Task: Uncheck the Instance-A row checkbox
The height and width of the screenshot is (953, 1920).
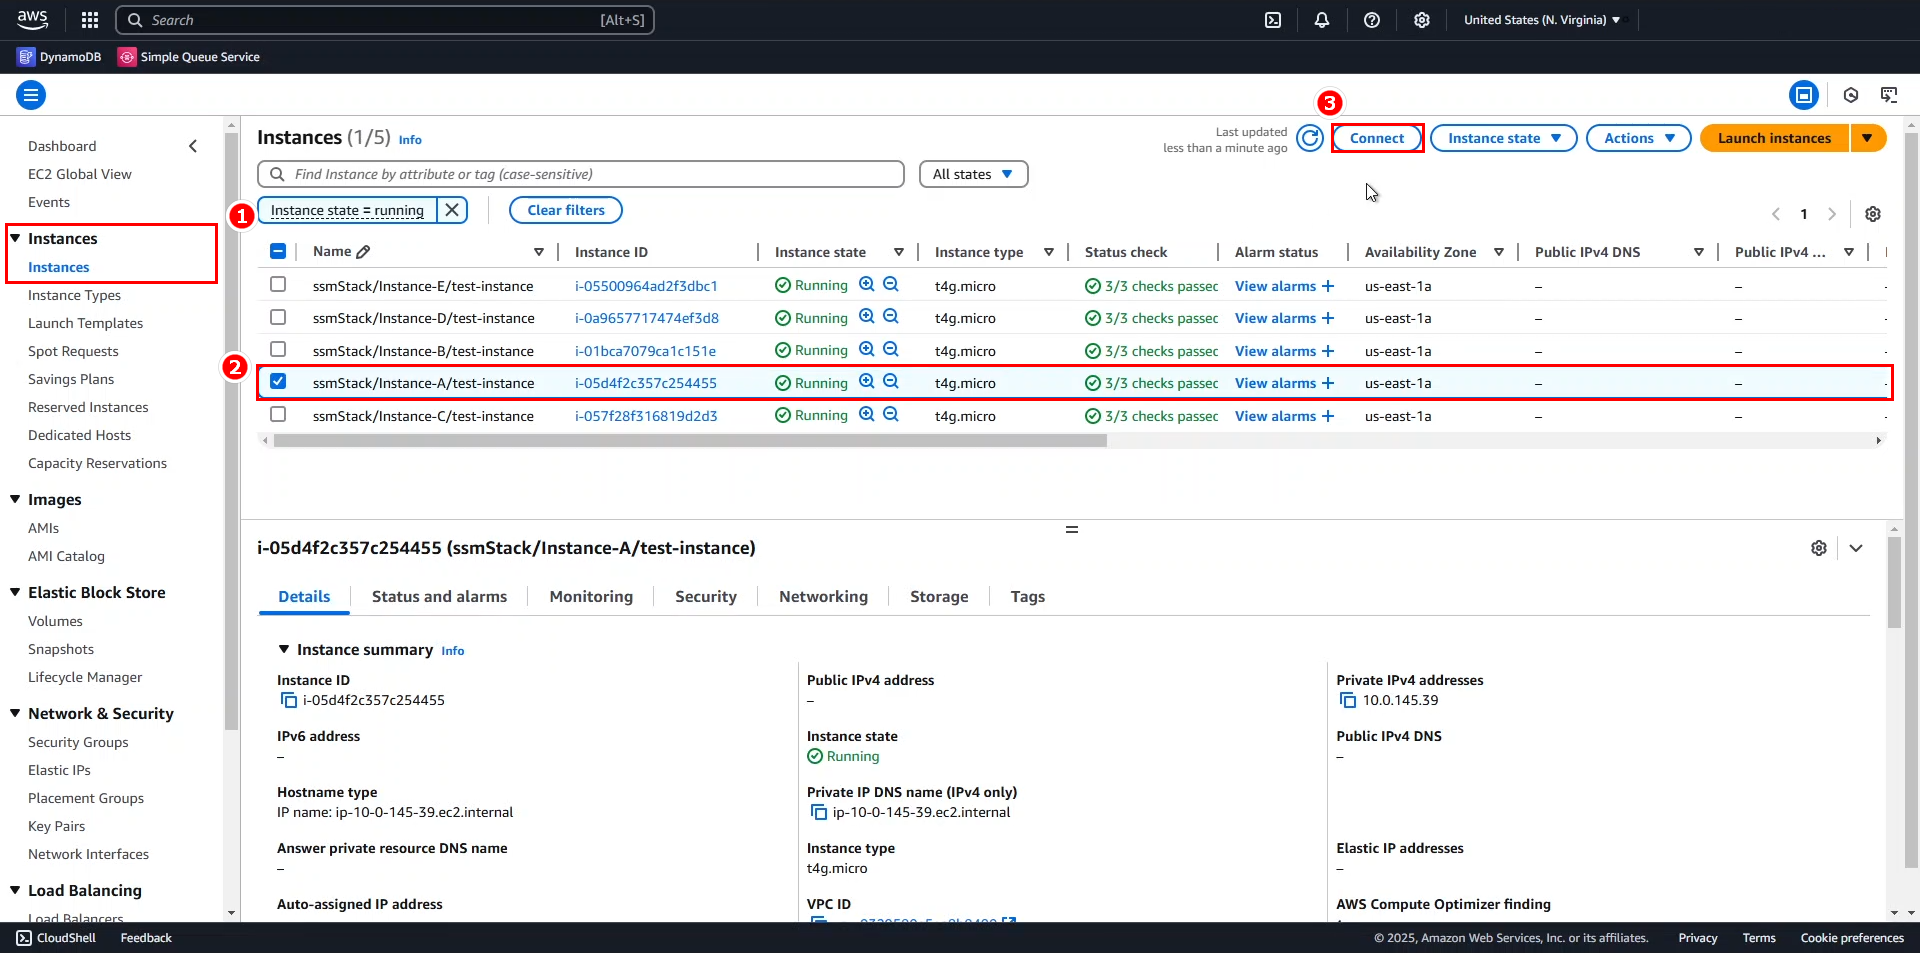Action: [x=278, y=382]
